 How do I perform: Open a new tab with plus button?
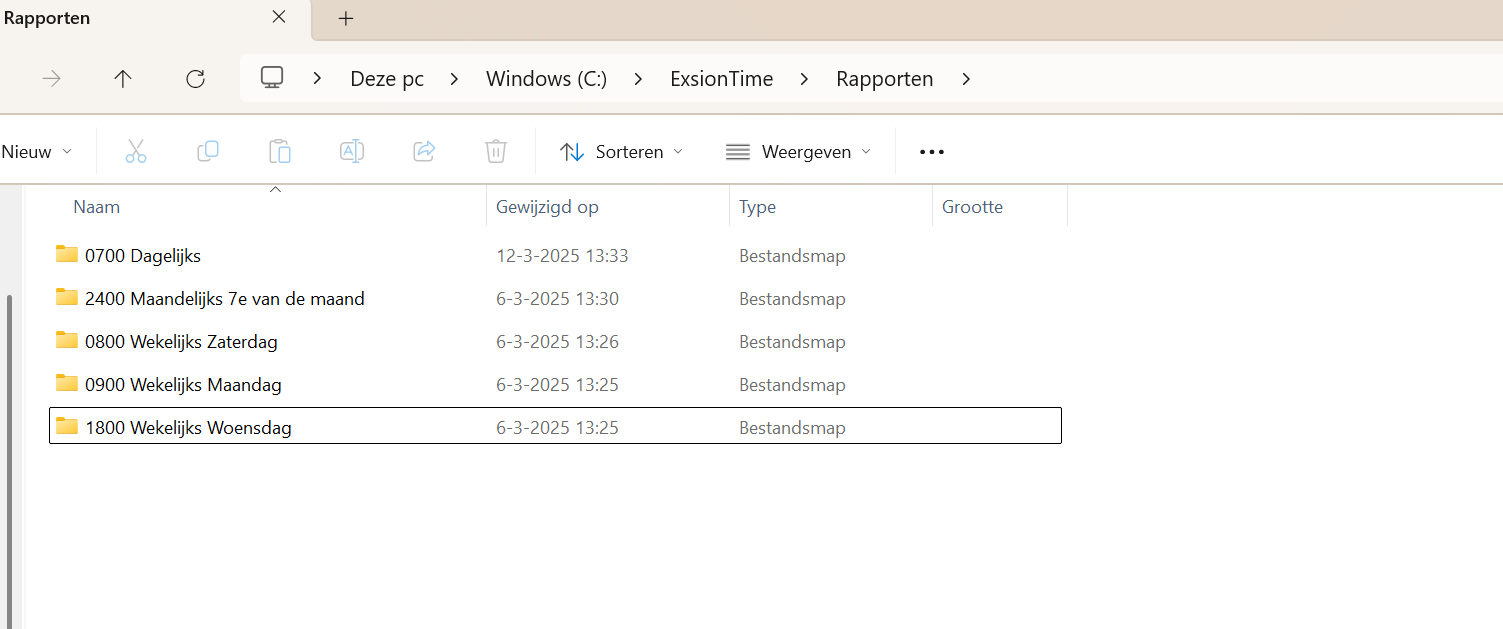pos(346,18)
